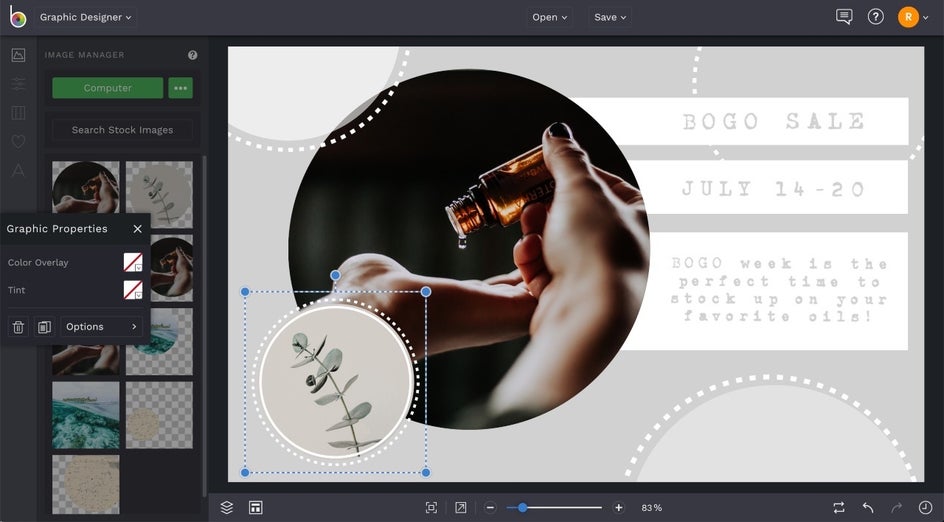Pick a Color Overlay swatch

(133, 263)
